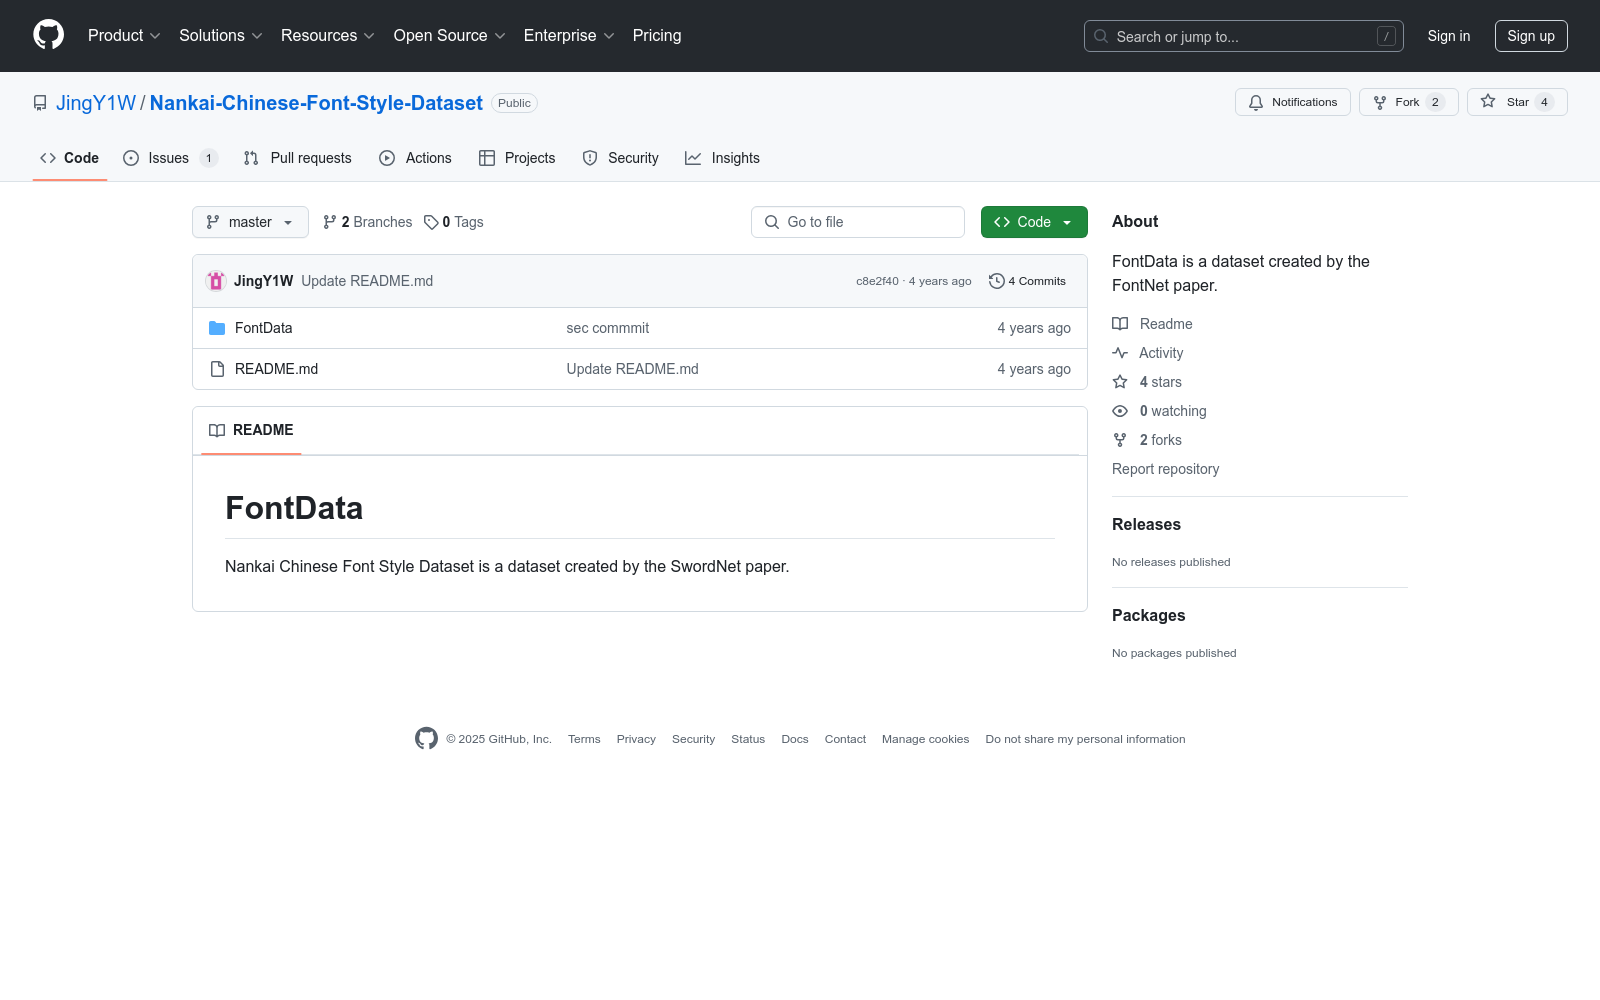The height and width of the screenshot is (1000, 1600).
Task: Open the repository Security tab
Action: (x=621, y=158)
